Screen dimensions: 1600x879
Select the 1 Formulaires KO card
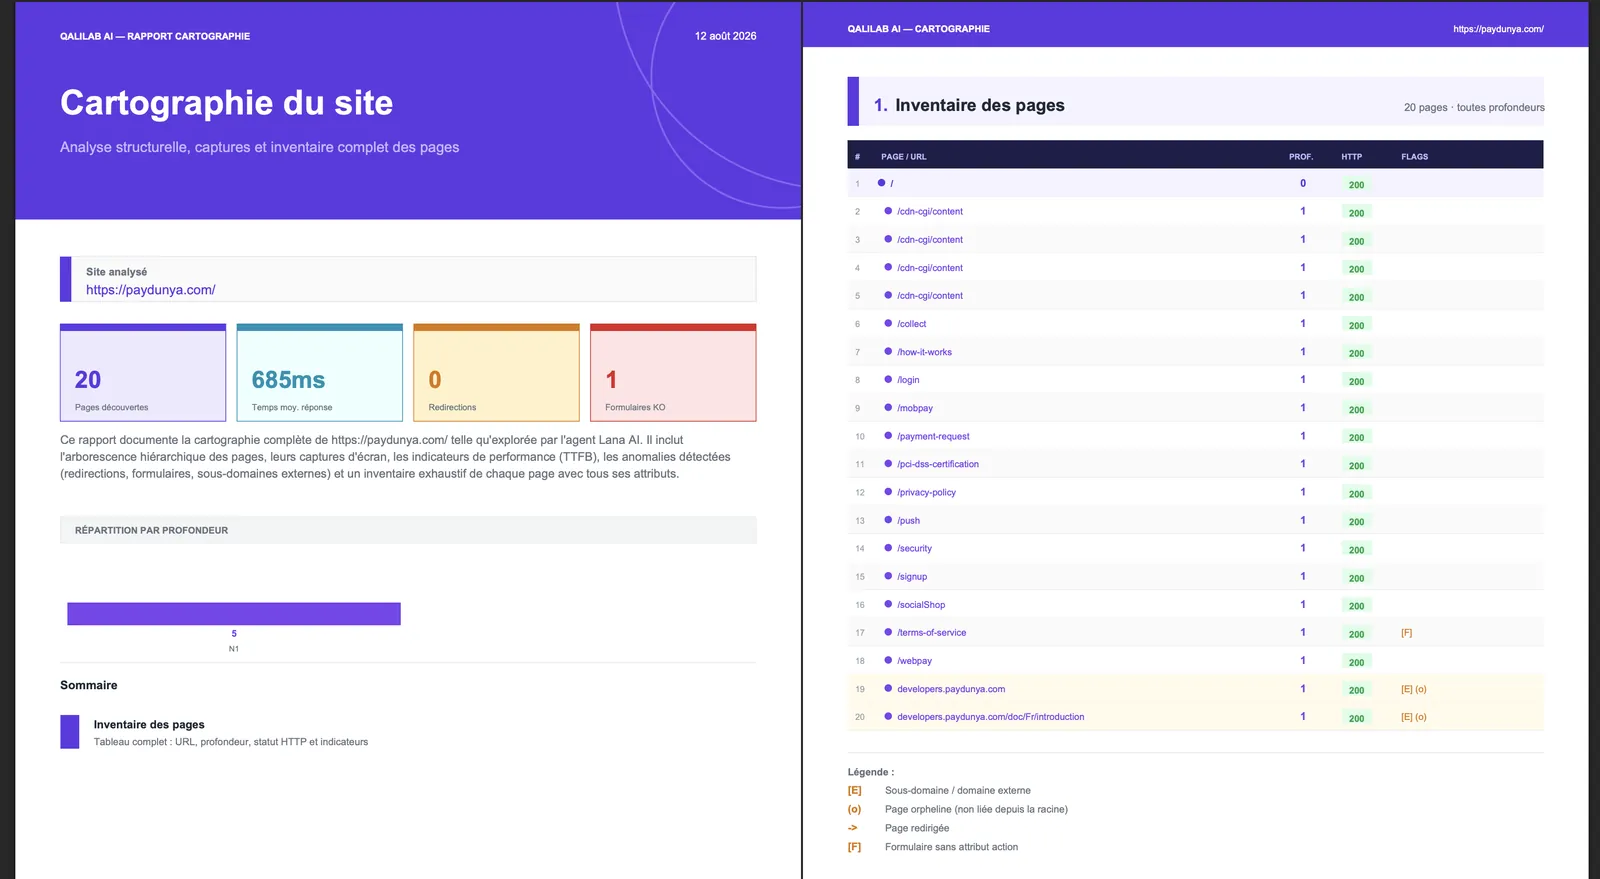pos(673,373)
